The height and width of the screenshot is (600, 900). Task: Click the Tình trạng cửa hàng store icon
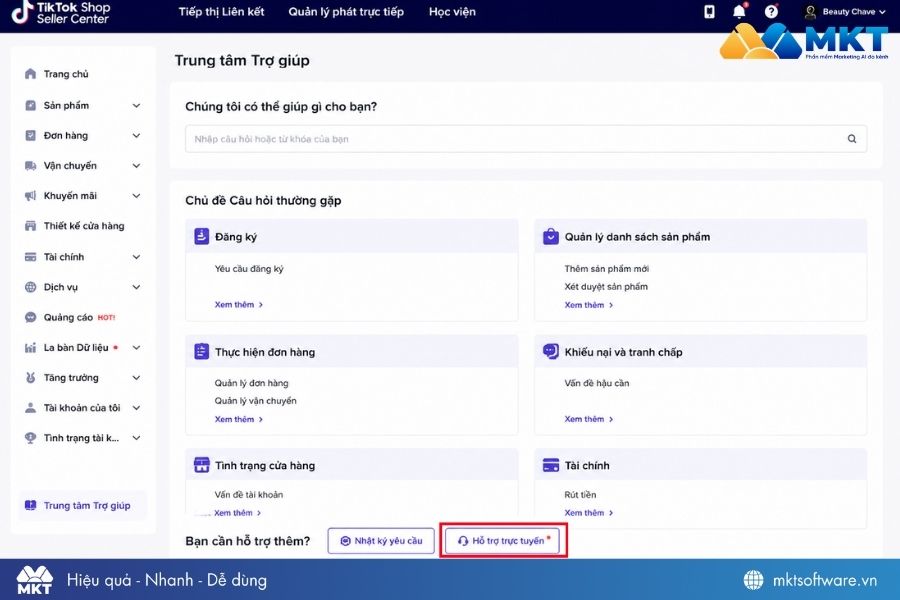point(201,465)
